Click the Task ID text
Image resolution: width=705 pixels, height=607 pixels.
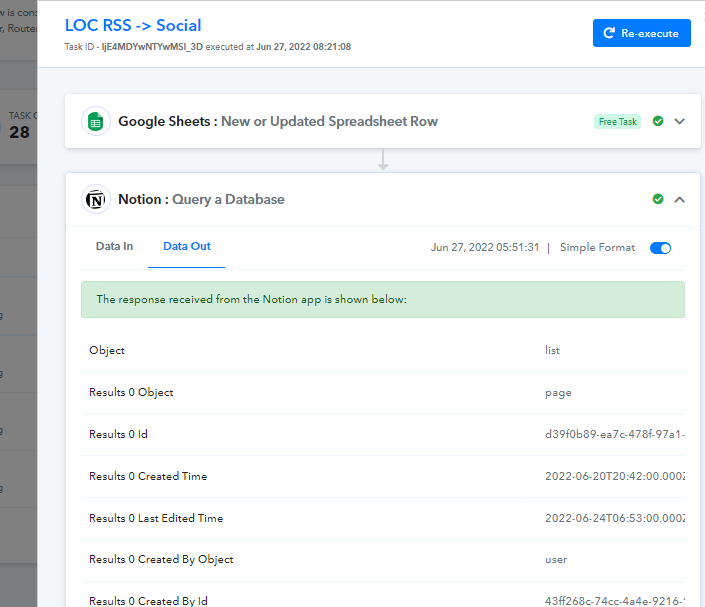(207, 47)
